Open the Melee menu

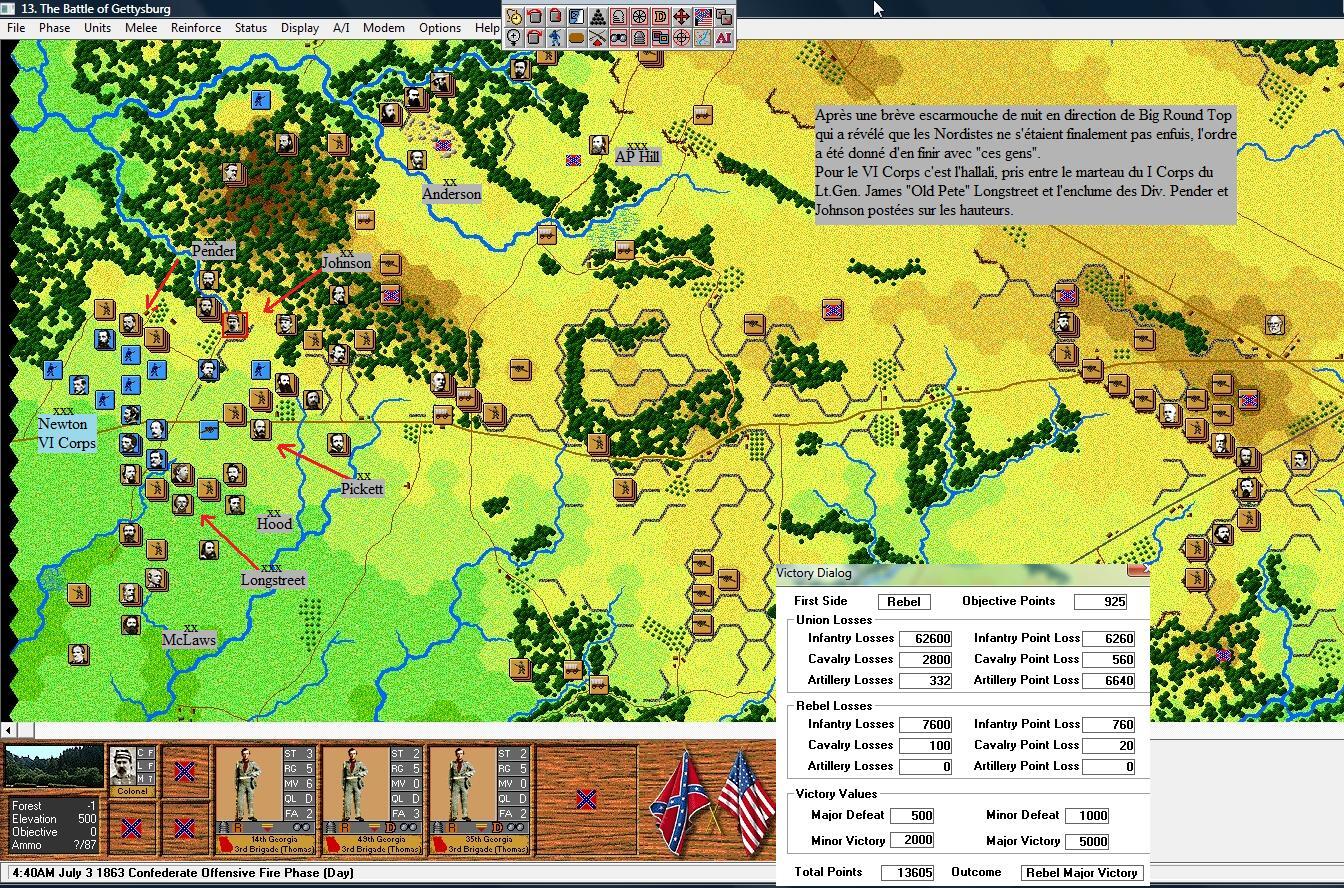(141, 28)
